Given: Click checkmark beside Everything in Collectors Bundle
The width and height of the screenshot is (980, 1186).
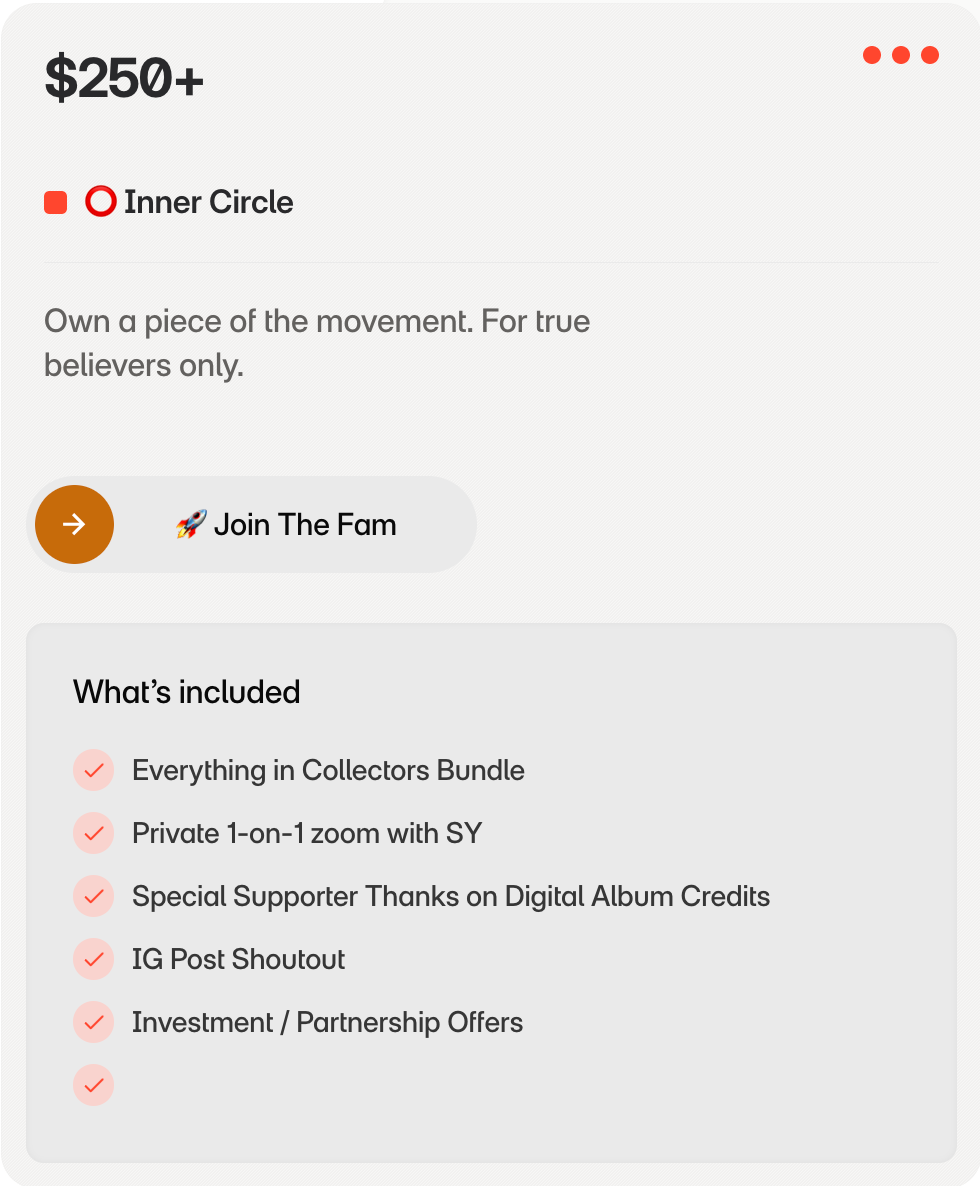Looking at the screenshot, I should tap(94, 771).
